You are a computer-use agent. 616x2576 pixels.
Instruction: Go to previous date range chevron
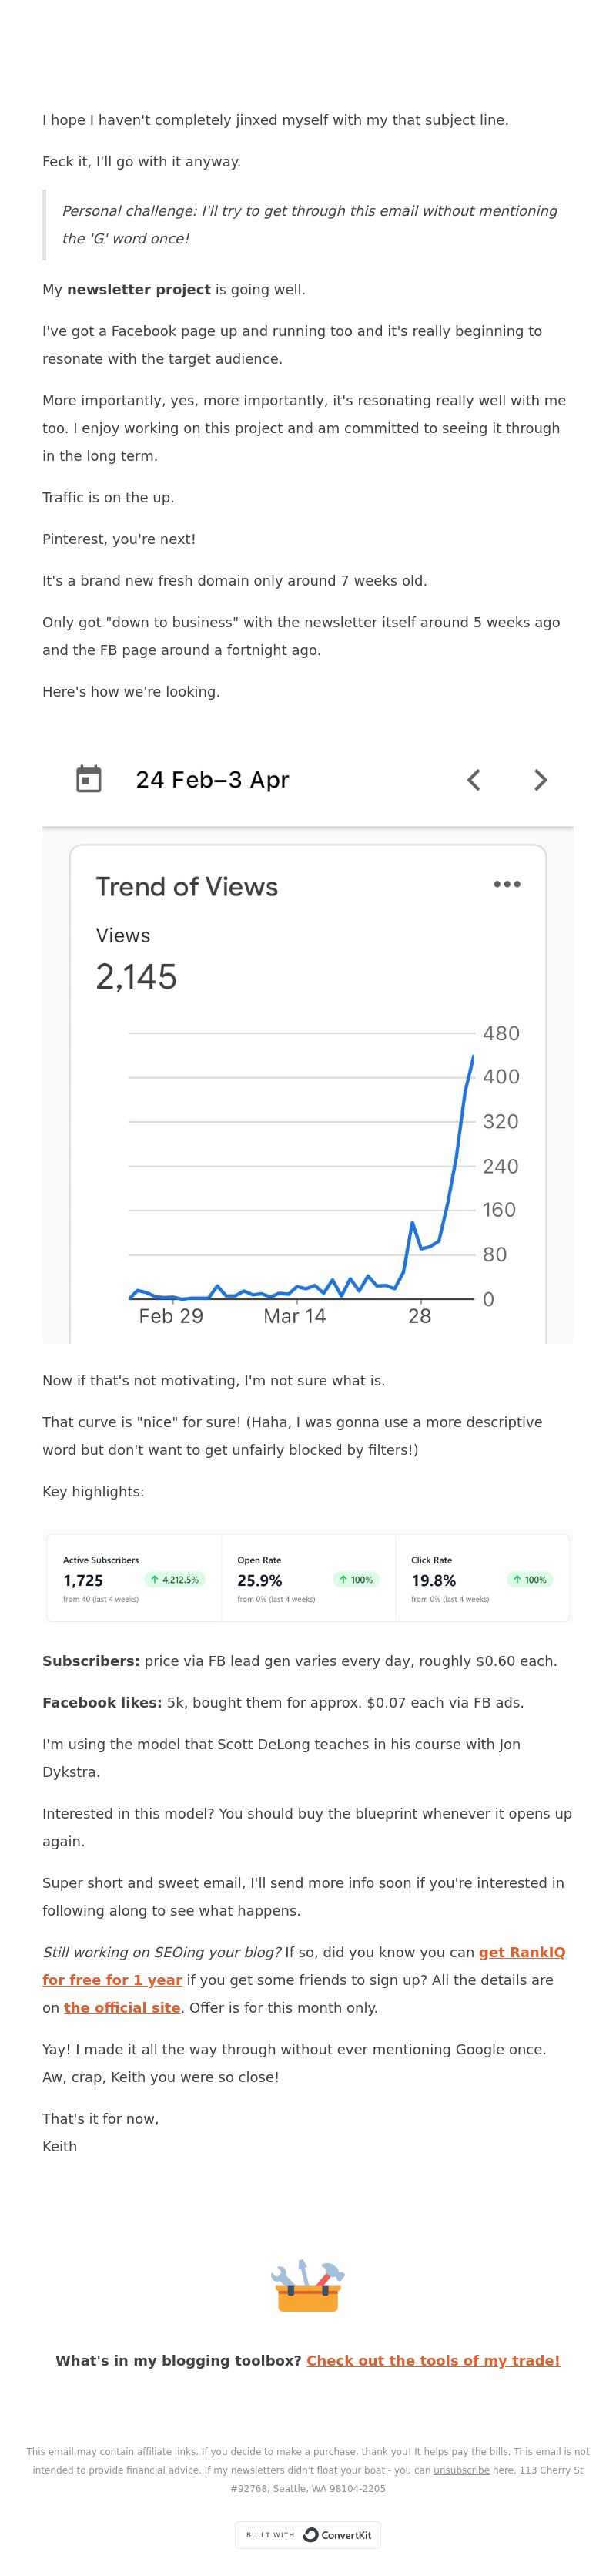point(474,780)
